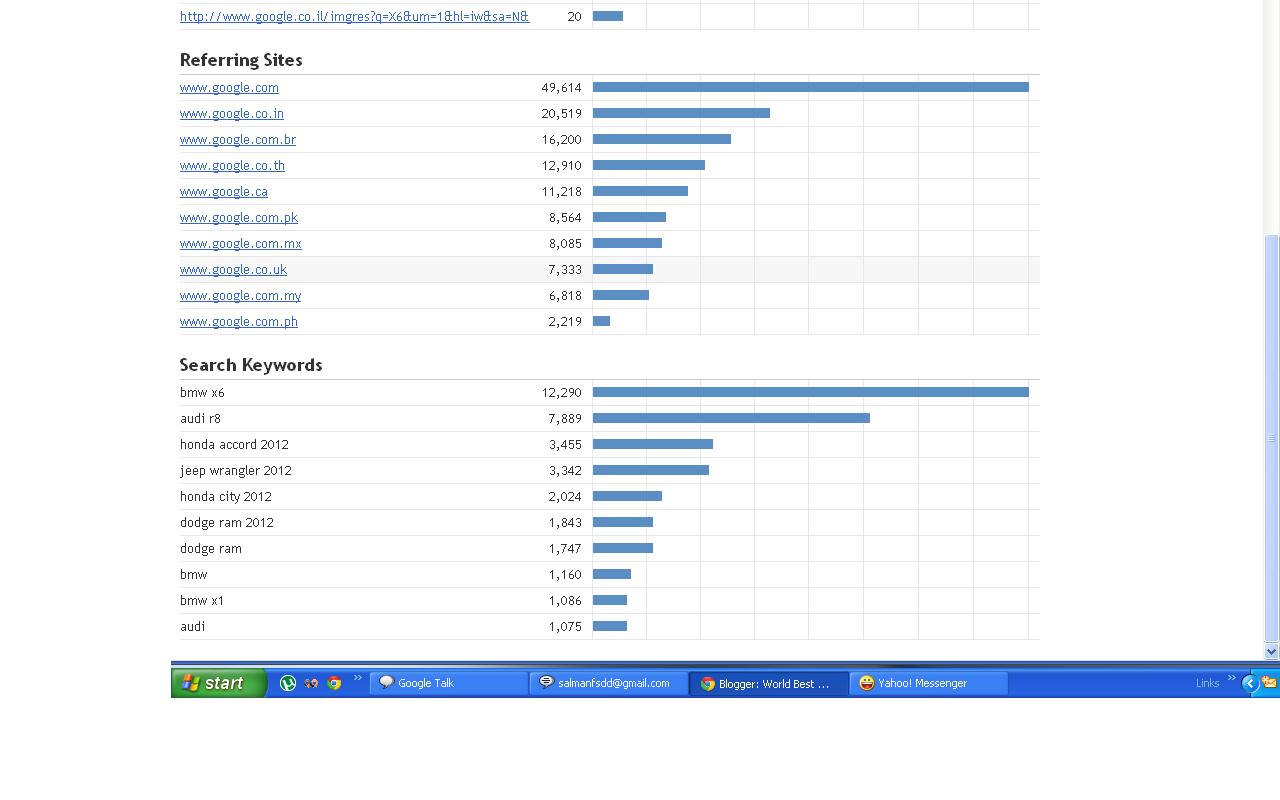
Task: Click the 20,519 pageview count
Action: pos(561,114)
